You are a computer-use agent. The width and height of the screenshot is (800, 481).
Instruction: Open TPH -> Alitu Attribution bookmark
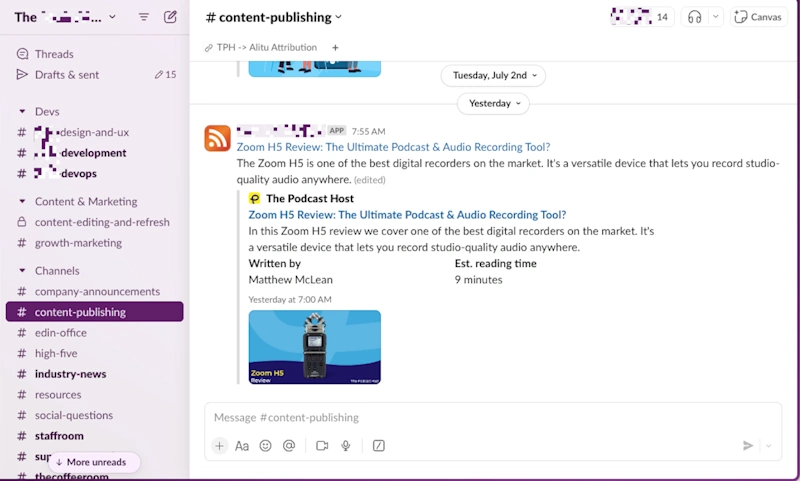261,47
